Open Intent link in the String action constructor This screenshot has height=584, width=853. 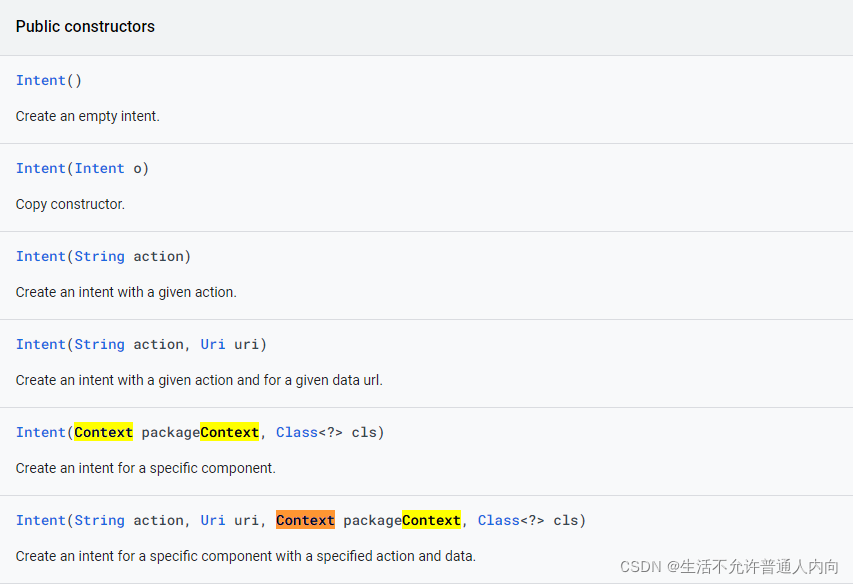click(x=41, y=257)
